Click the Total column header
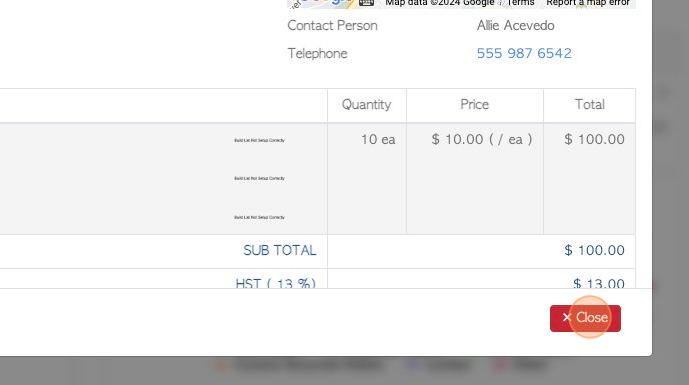 (x=590, y=105)
